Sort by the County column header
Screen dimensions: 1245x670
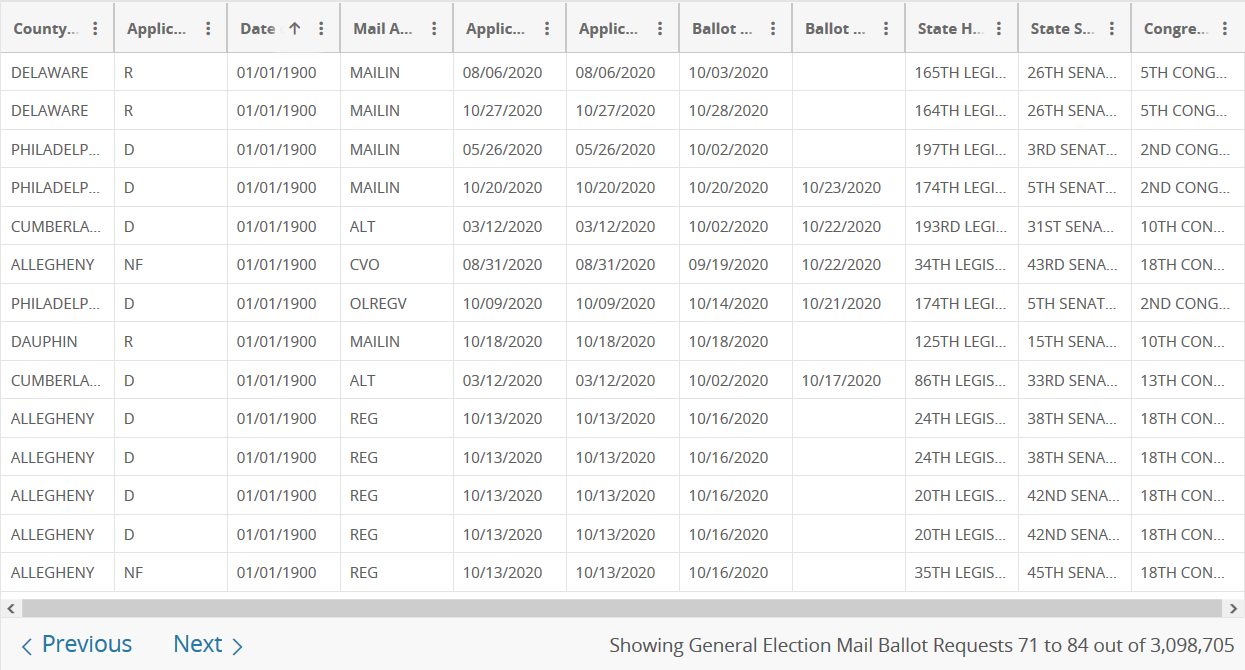tap(45, 29)
